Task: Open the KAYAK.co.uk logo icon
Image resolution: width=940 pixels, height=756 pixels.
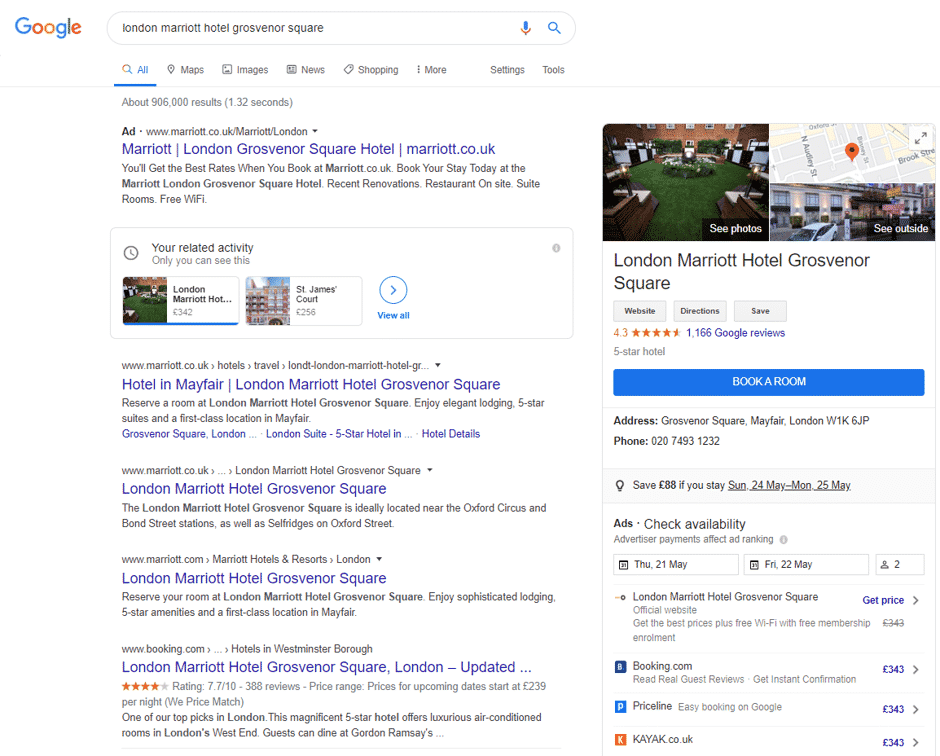Action: point(620,740)
